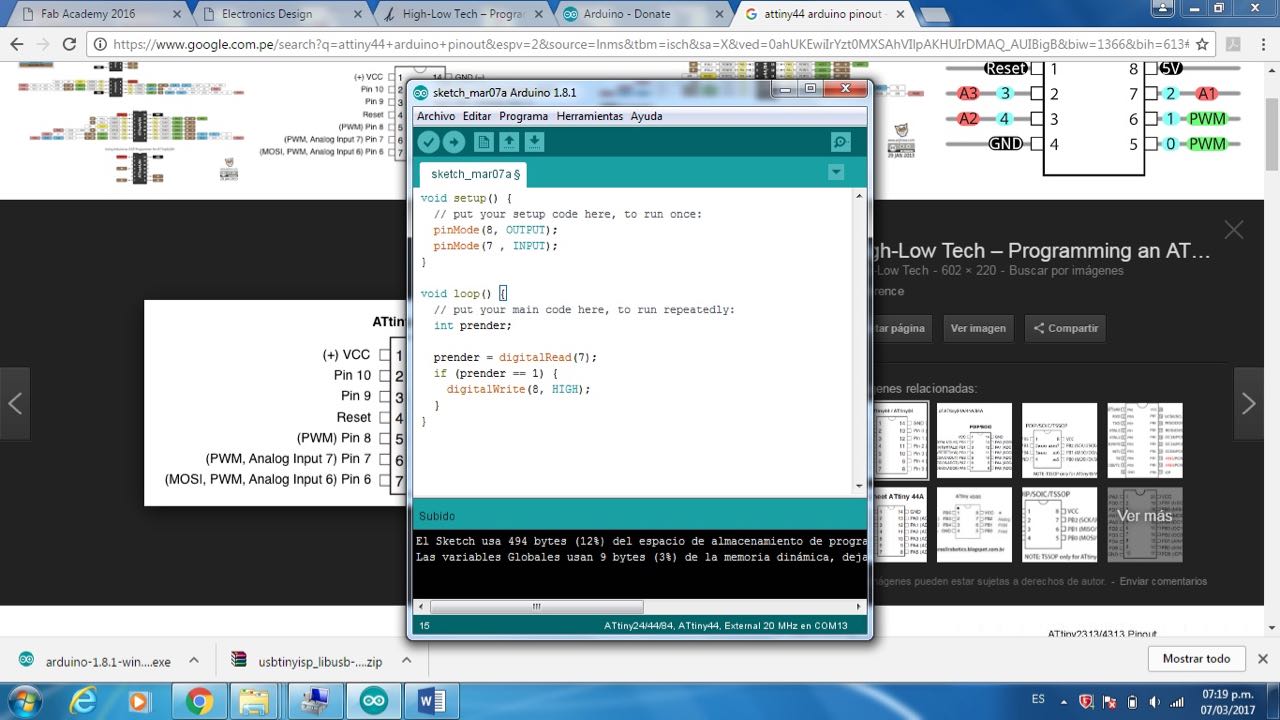Upload the sketch with the arrow button
Image resolution: width=1280 pixels, height=720 pixels.
tap(454, 142)
